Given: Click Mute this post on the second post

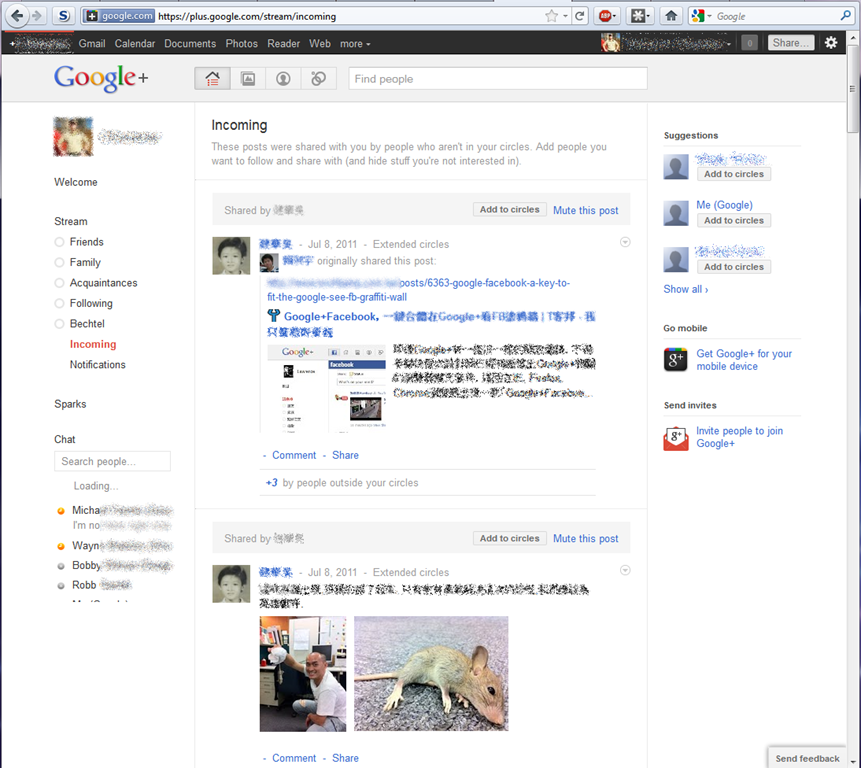Looking at the screenshot, I should pyautogui.click(x=585, y=539).
